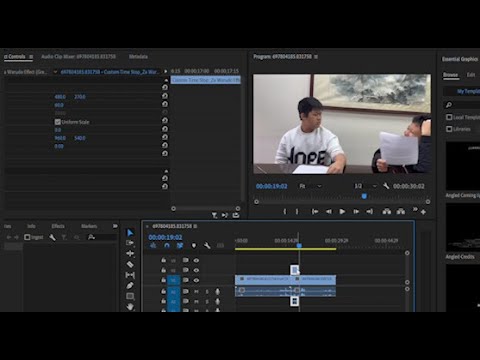Open timeline display settings wrench
Image resolution: width=480 pixels, height=360 pixels.
(207, 246)
